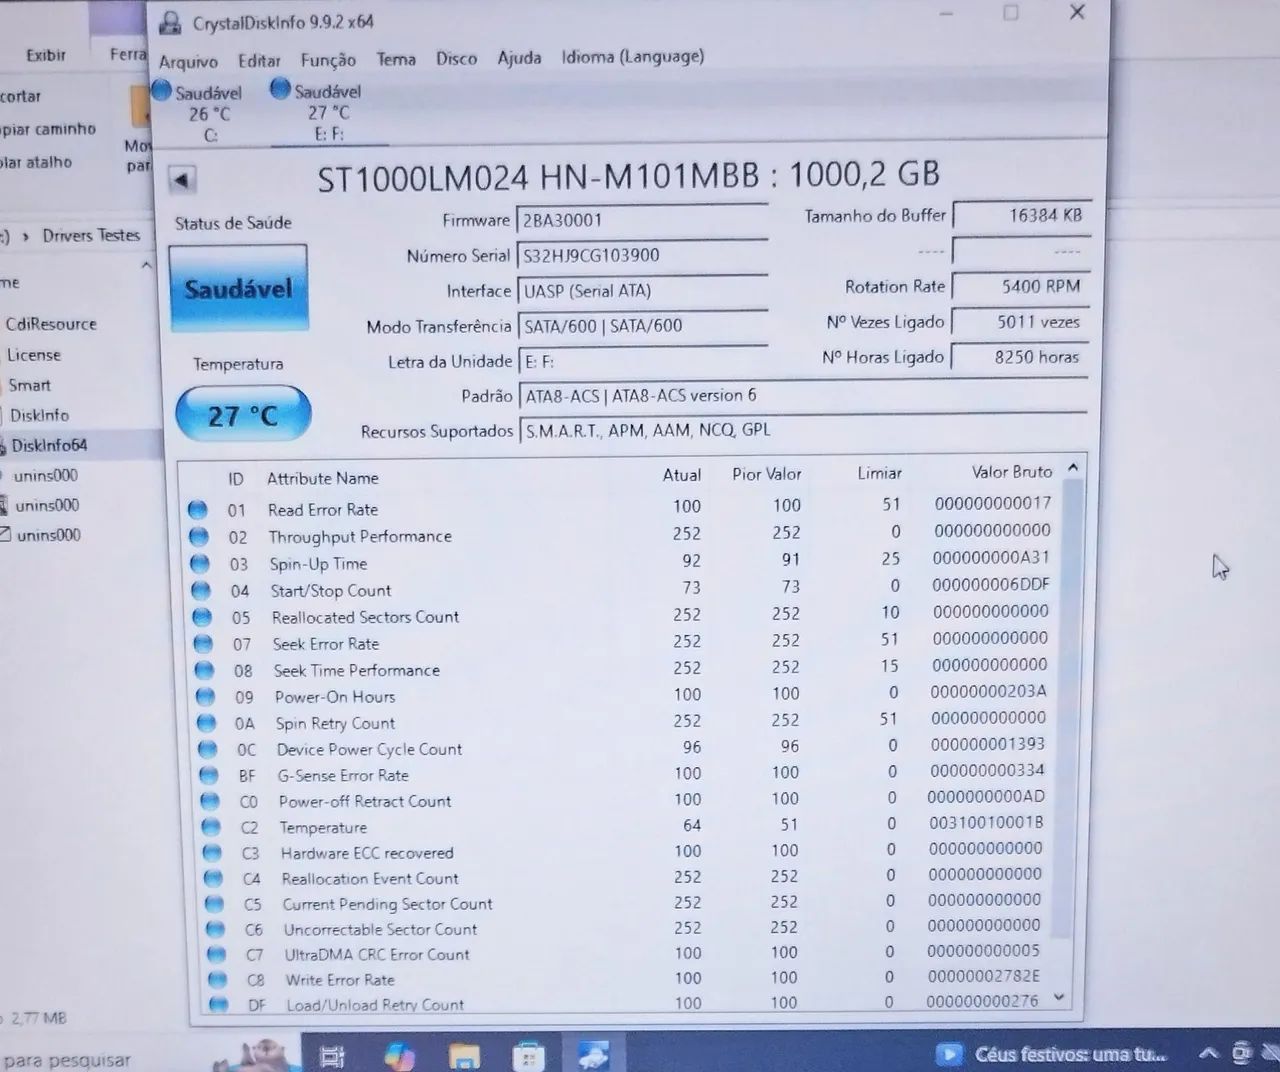
Task: Open the Arquivo menu
Action: tap(188, 61)
